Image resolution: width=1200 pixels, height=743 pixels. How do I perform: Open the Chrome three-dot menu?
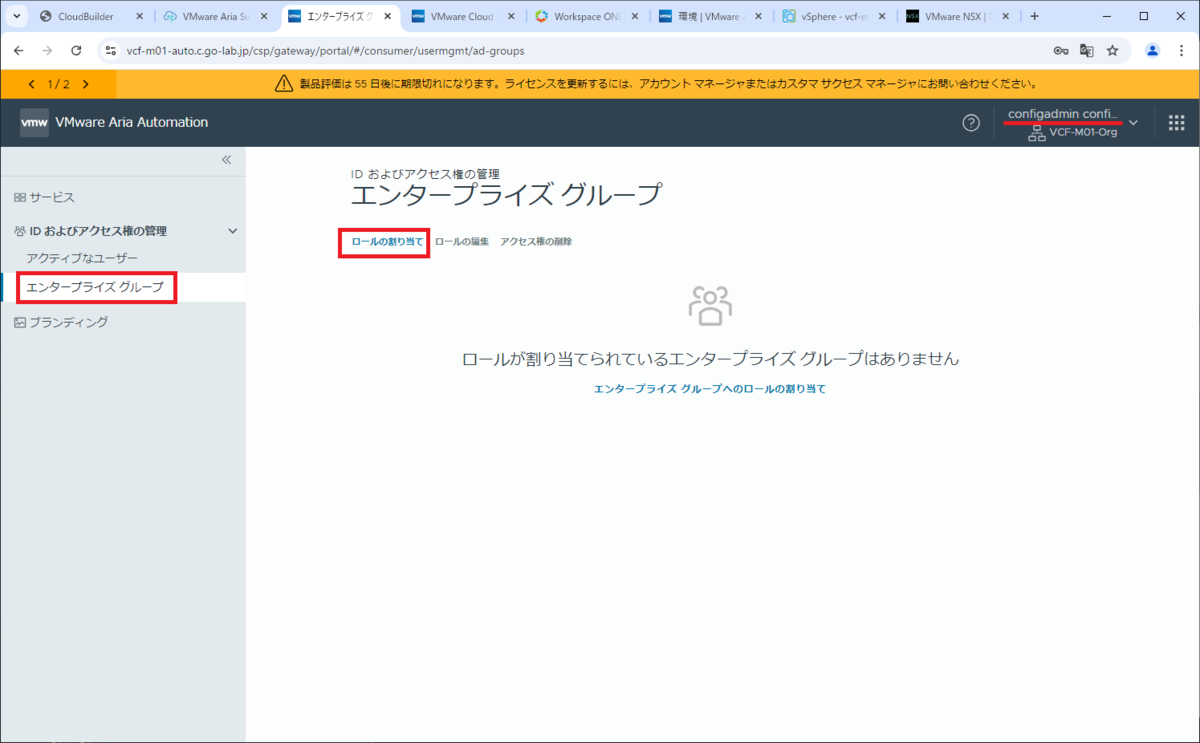(1181, 50)
